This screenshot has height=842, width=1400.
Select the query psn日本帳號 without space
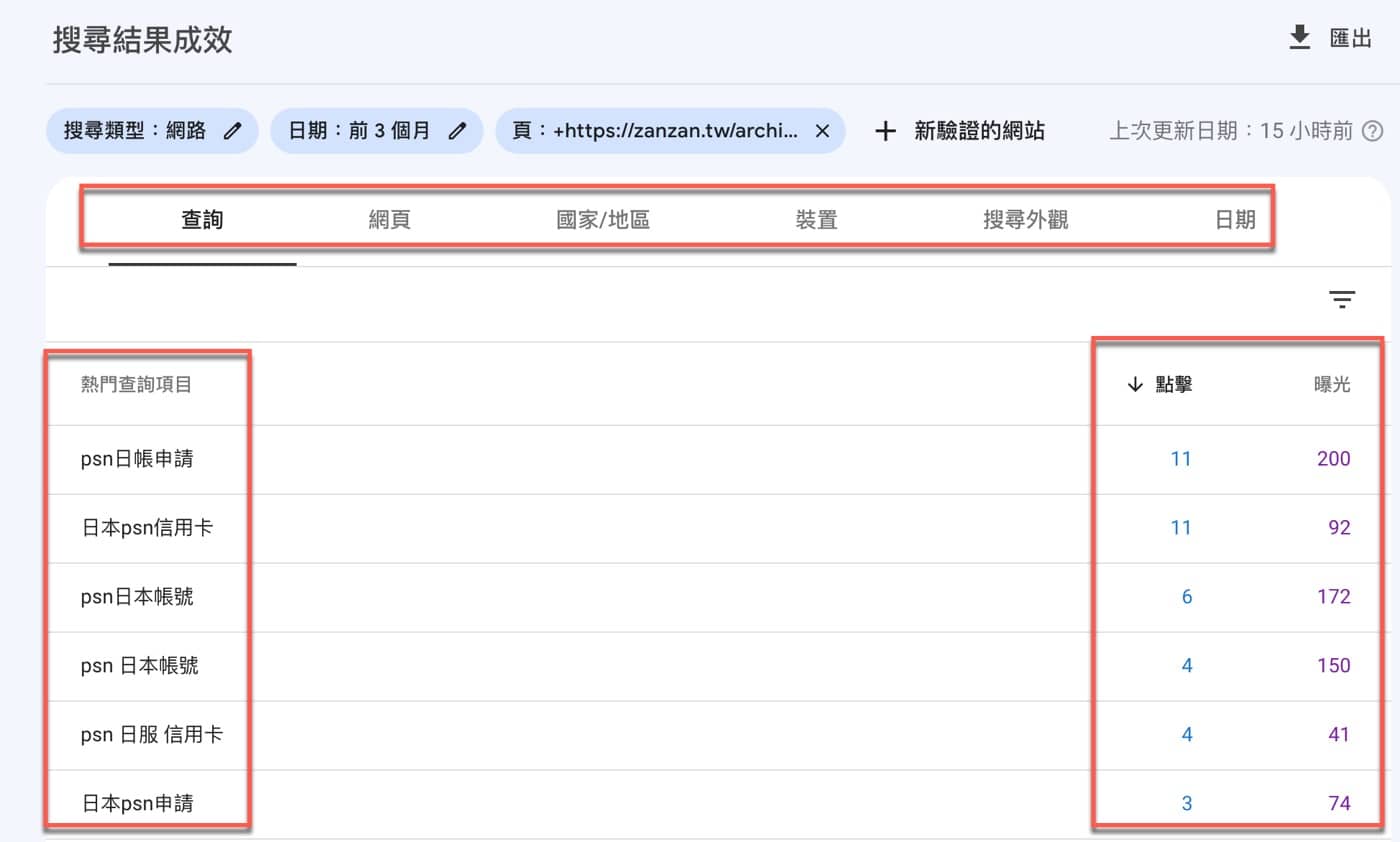137,597
